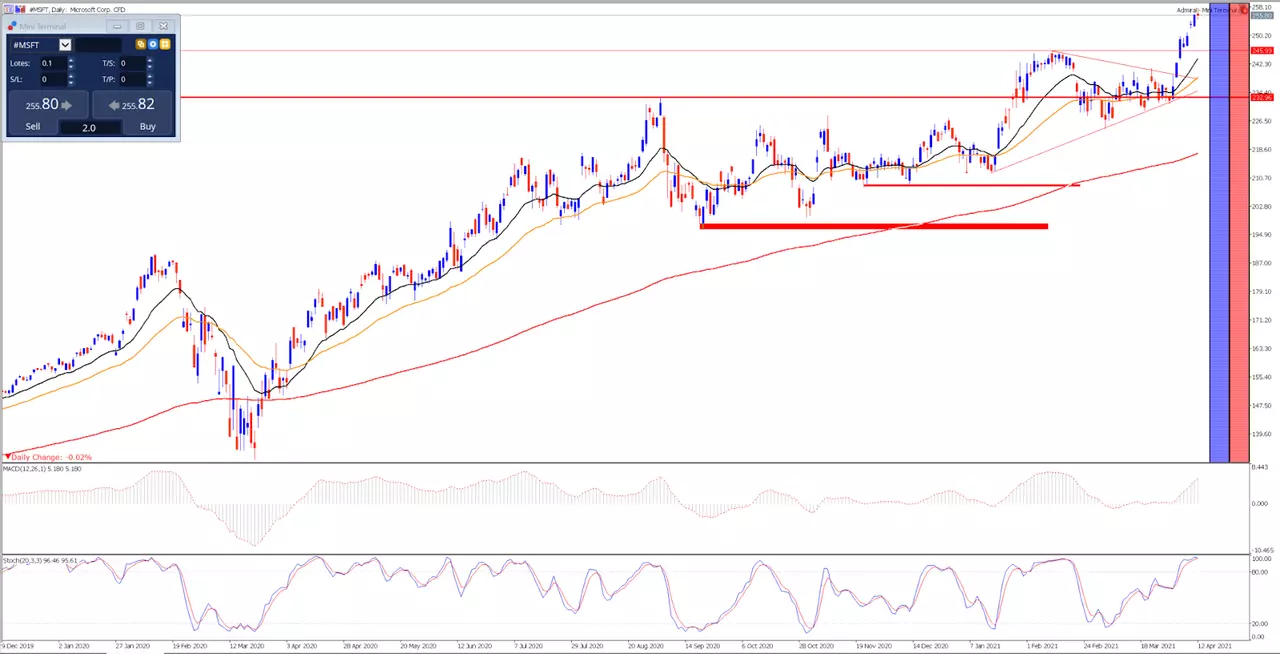Viewport: 1280px width, 654px height.
Task: Expand the #MSFT symbol dropdown
Action: pyautogui.click(x=65, y=45)
